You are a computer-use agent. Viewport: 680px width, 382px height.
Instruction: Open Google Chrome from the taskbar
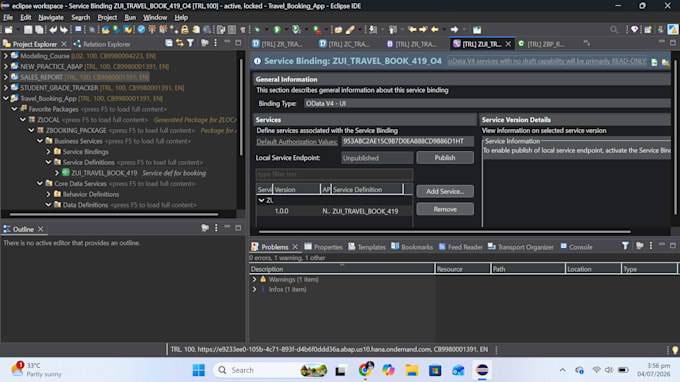(x=366, y=370)
